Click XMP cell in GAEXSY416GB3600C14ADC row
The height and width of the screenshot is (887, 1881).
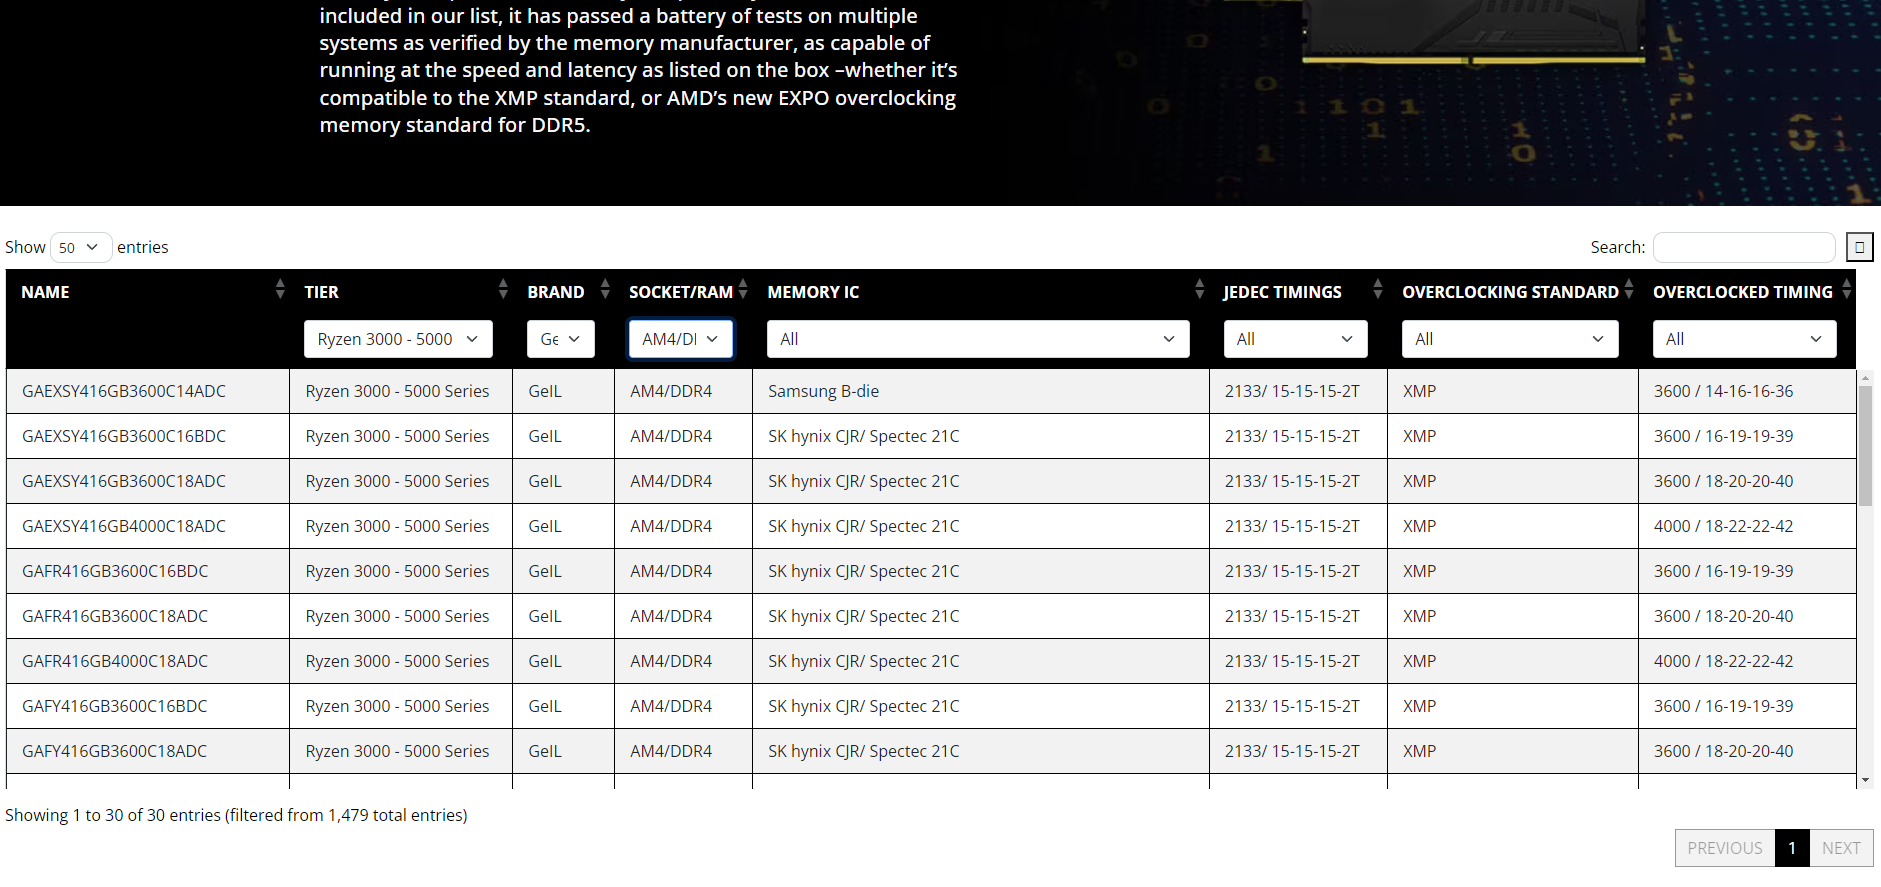coord(1512,391)
